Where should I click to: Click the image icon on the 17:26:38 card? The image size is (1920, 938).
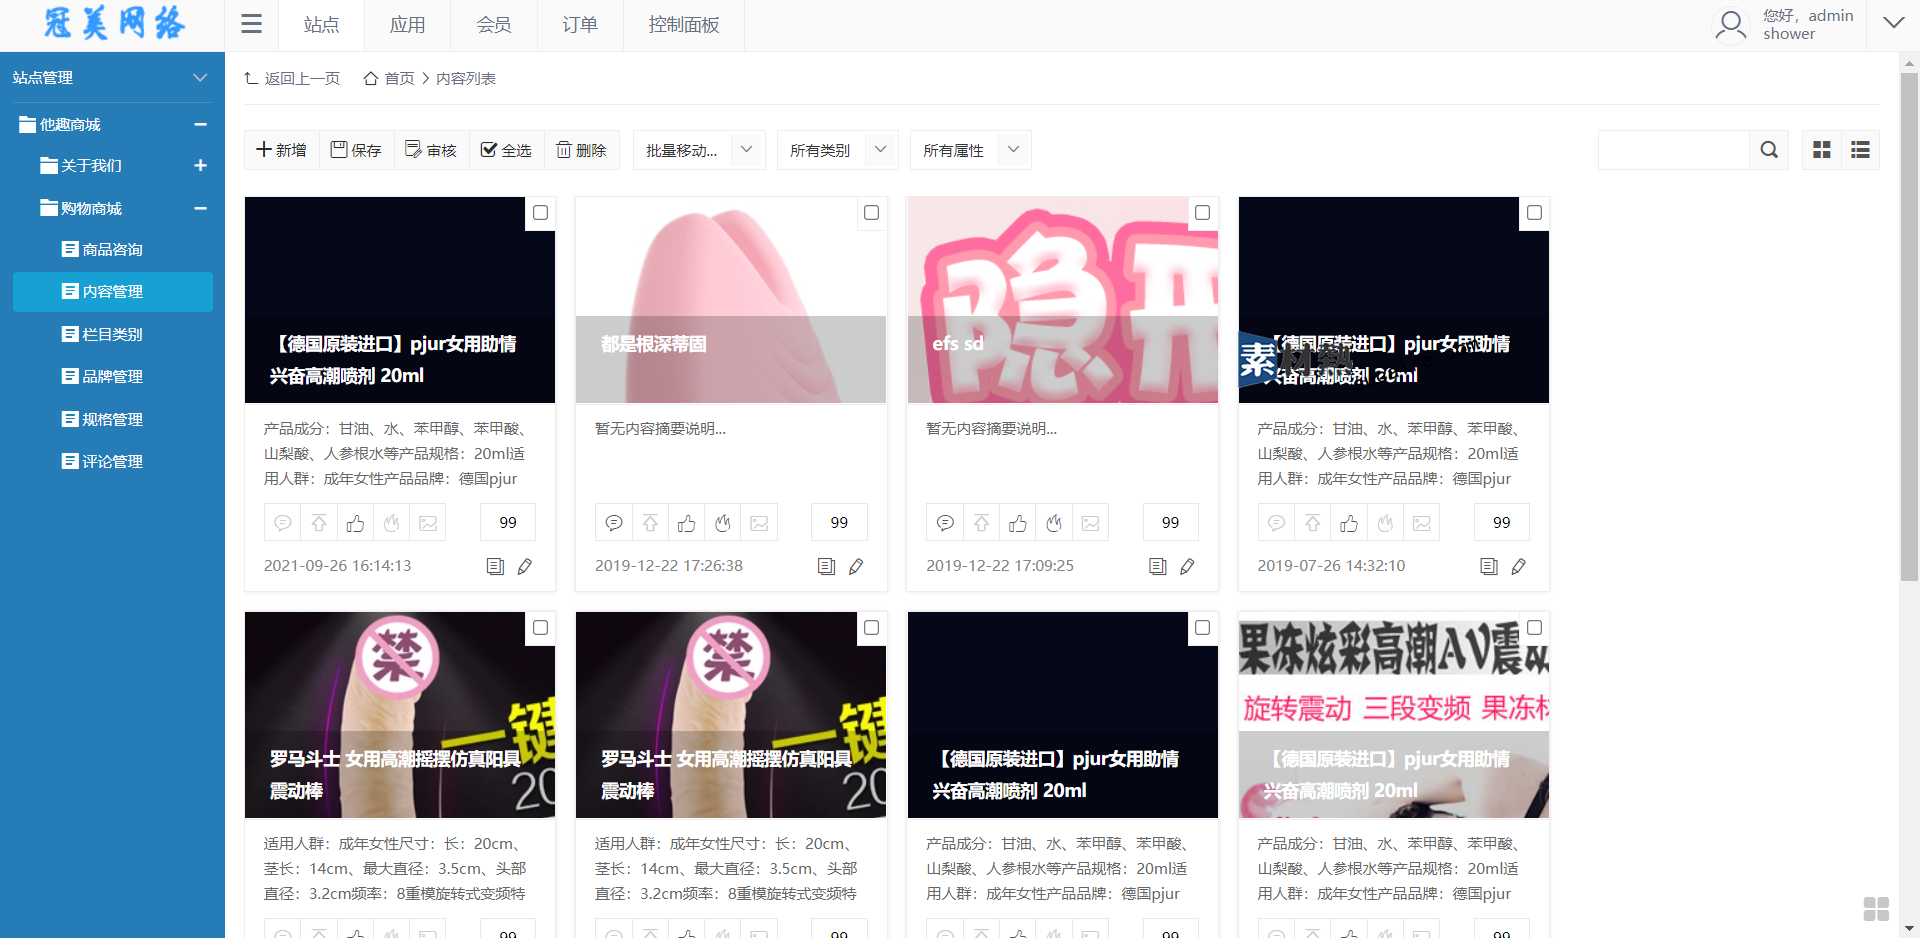tap(759, 523)
